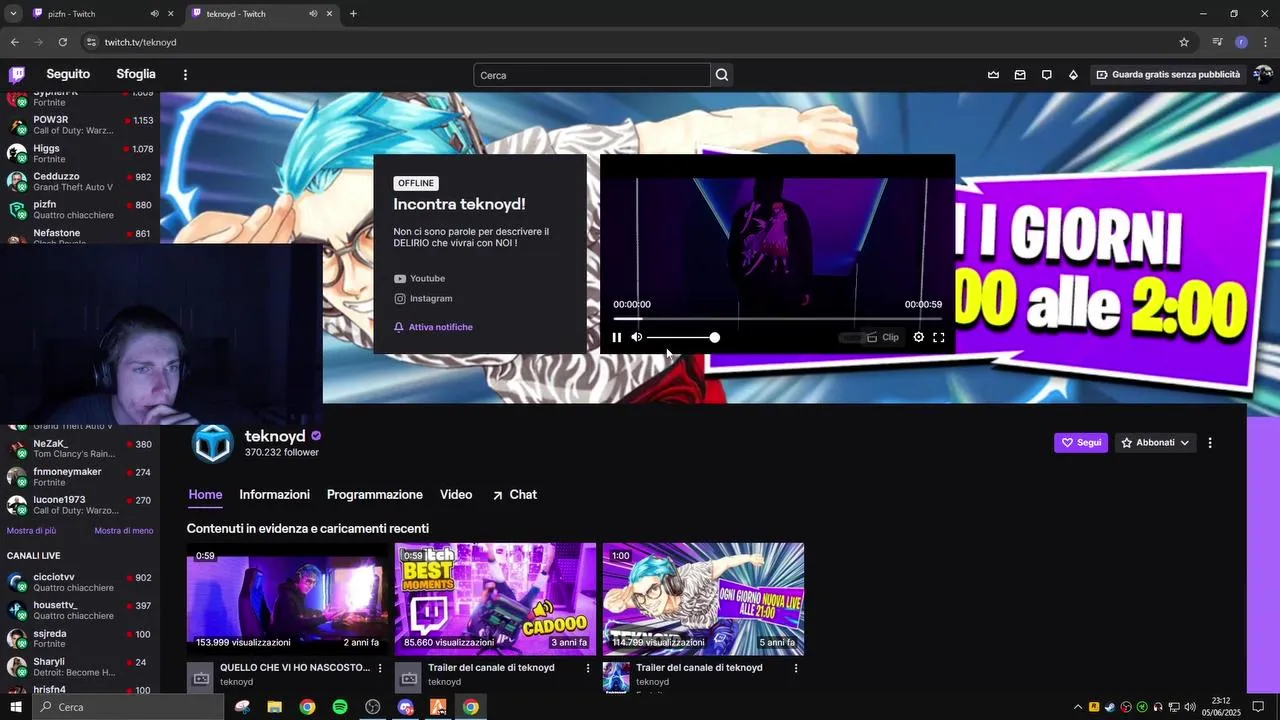Click the Cerca search field

592,75
